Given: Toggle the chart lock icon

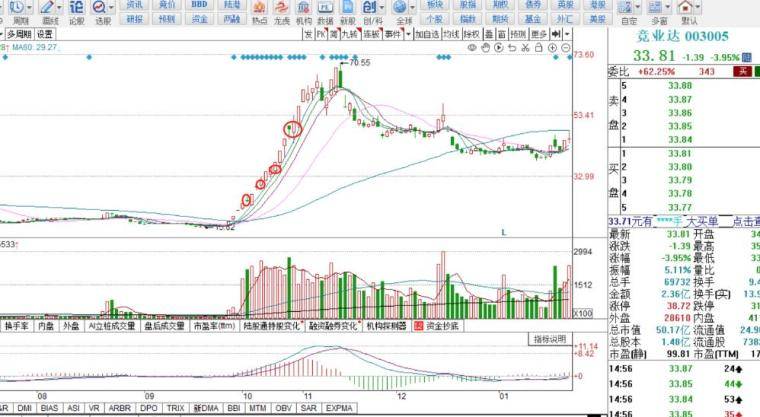Looking at the screenshot, I should tap(538, 48).
